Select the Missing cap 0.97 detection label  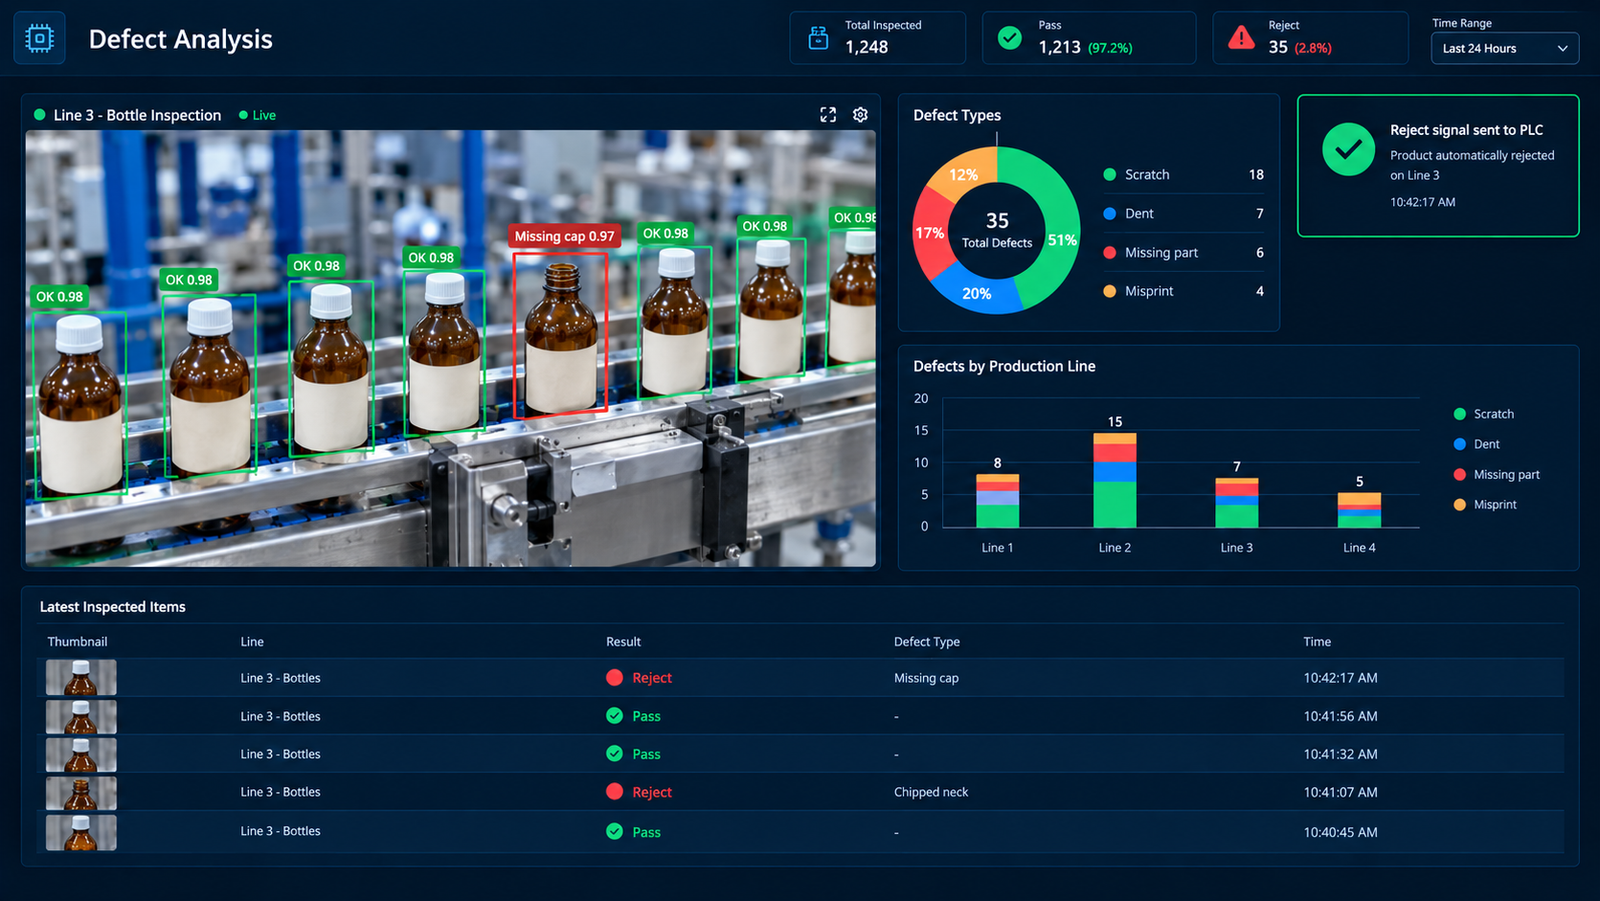coord(564,236)
